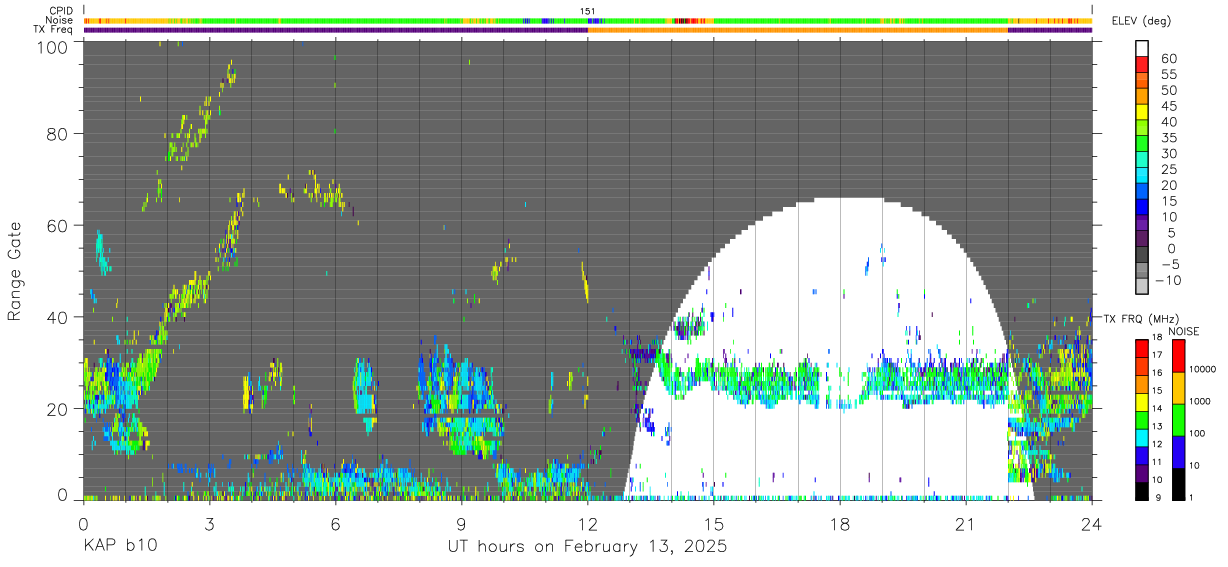Select the '1000' label on NOISE scale
The width and height of the screenshot is (1228, 567).
[1199, 402]
